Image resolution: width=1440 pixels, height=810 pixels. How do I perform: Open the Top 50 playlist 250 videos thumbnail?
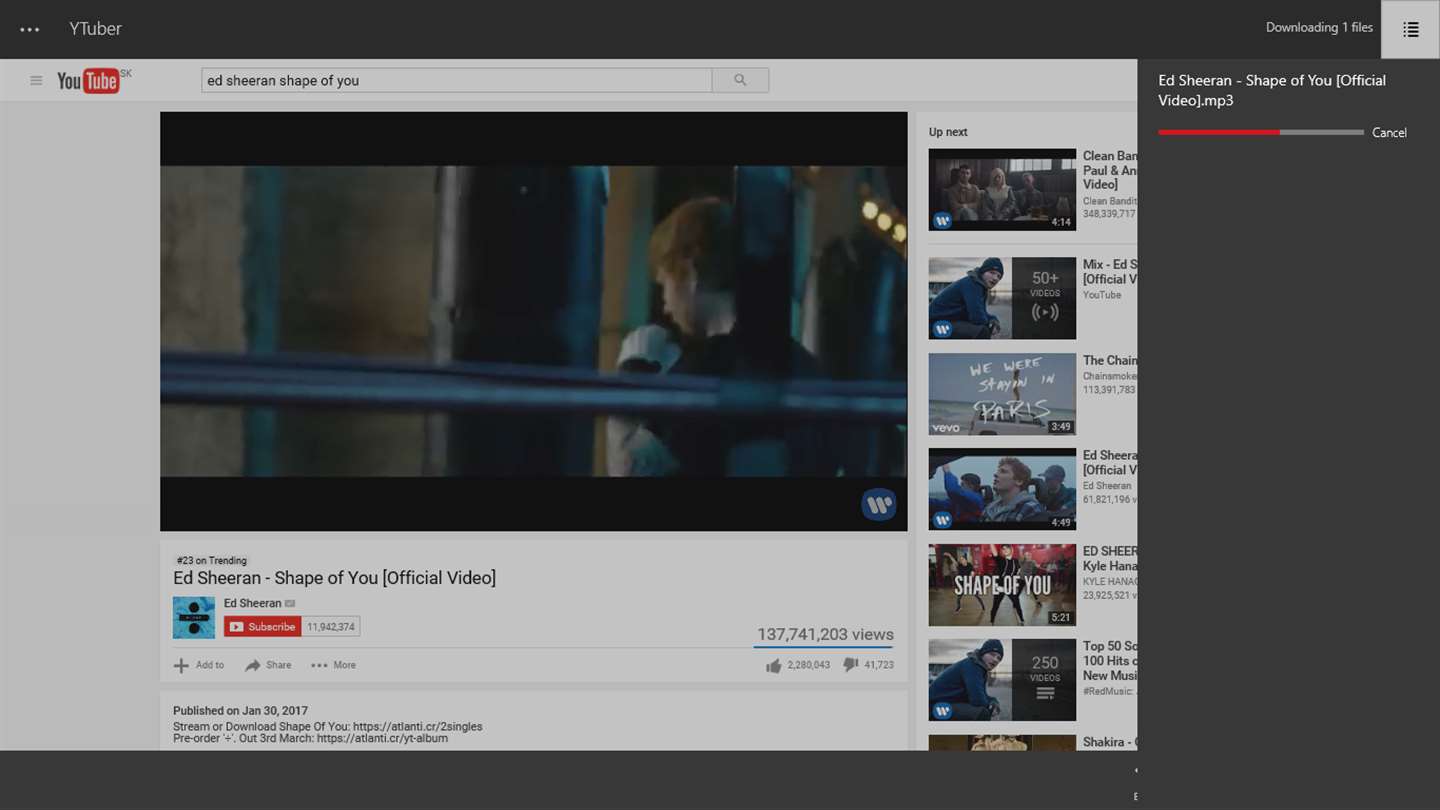(1002, 680)
